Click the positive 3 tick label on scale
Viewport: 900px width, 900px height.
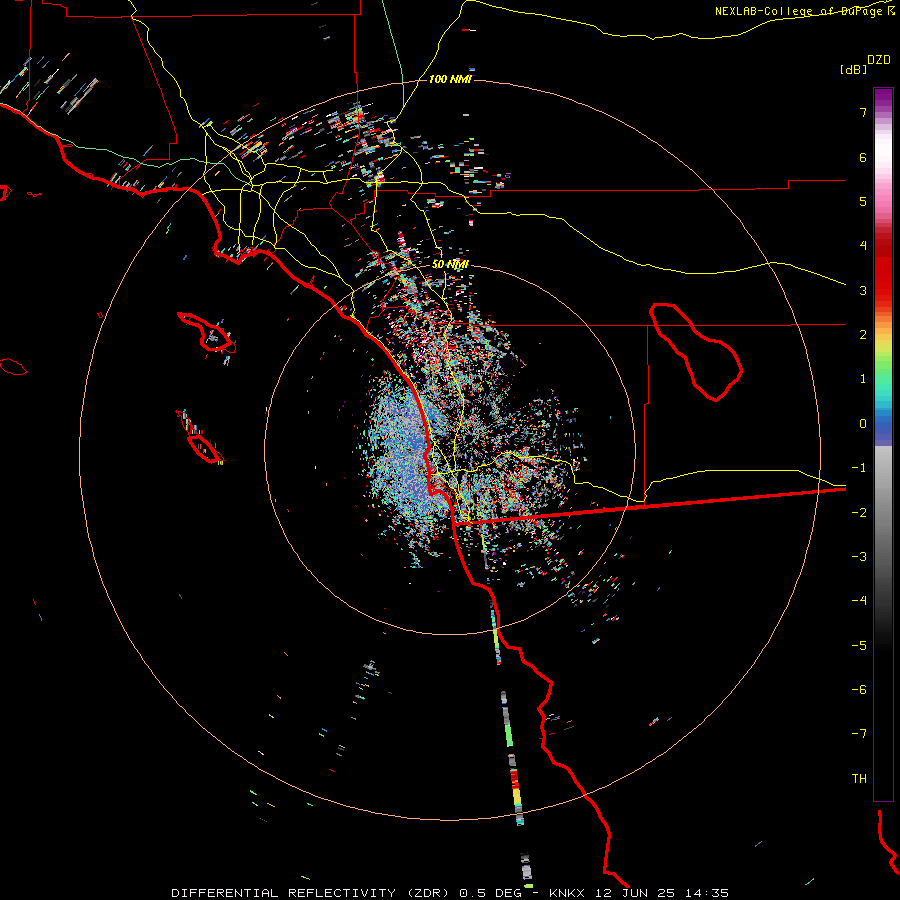[x=863, y=290]
